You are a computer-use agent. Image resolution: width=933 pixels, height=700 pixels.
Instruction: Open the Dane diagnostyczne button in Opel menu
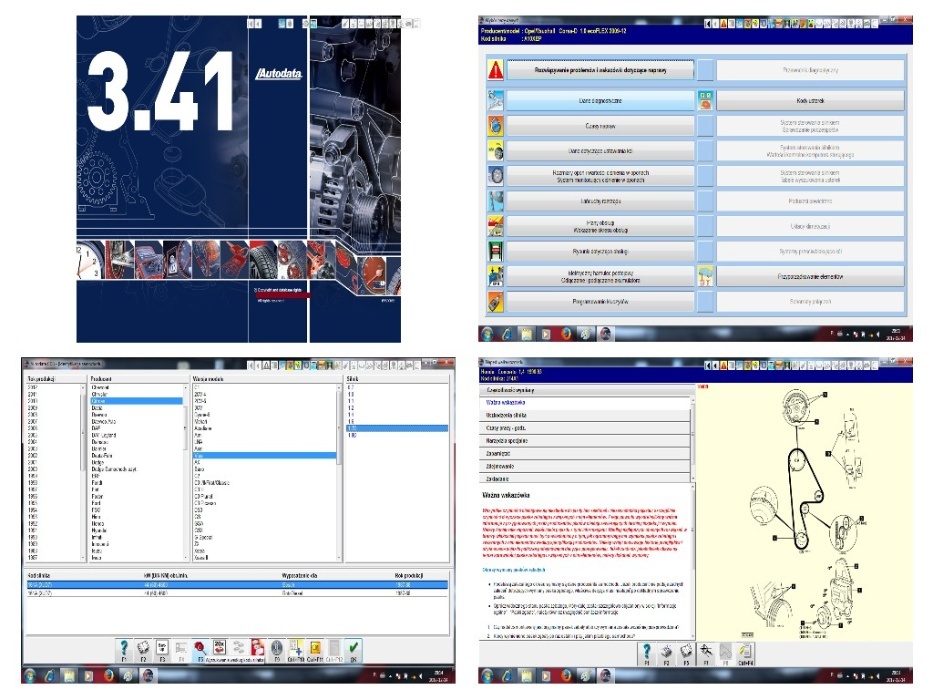[600, 101]
